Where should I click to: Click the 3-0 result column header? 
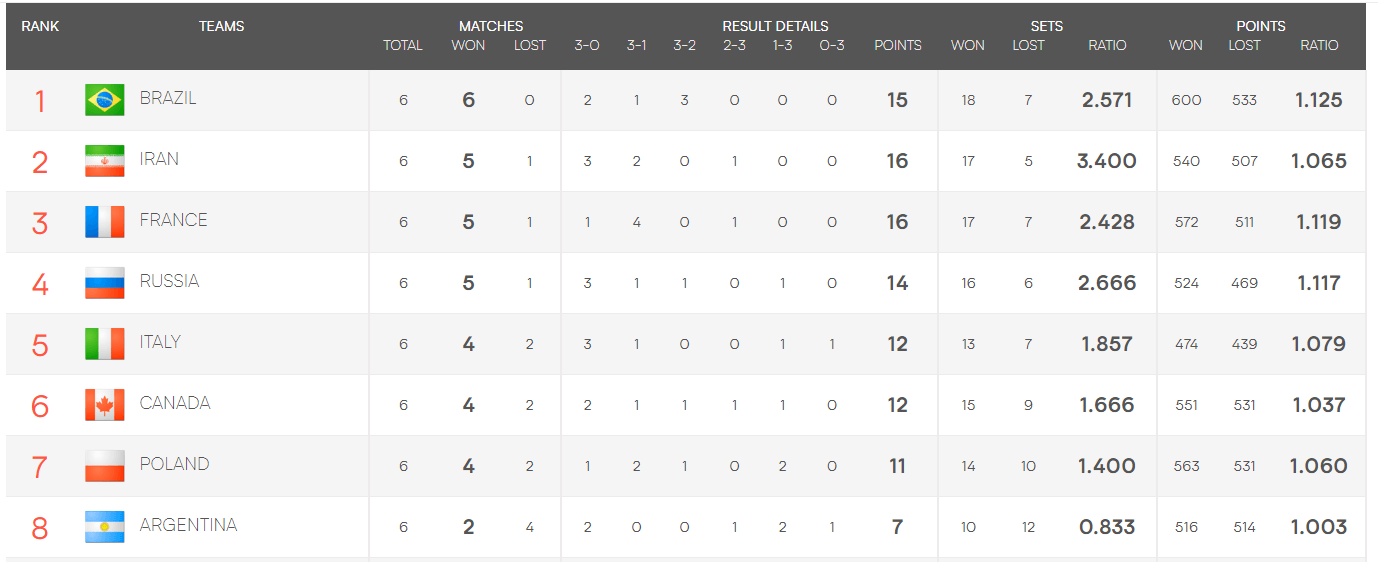tap(587, 45)
